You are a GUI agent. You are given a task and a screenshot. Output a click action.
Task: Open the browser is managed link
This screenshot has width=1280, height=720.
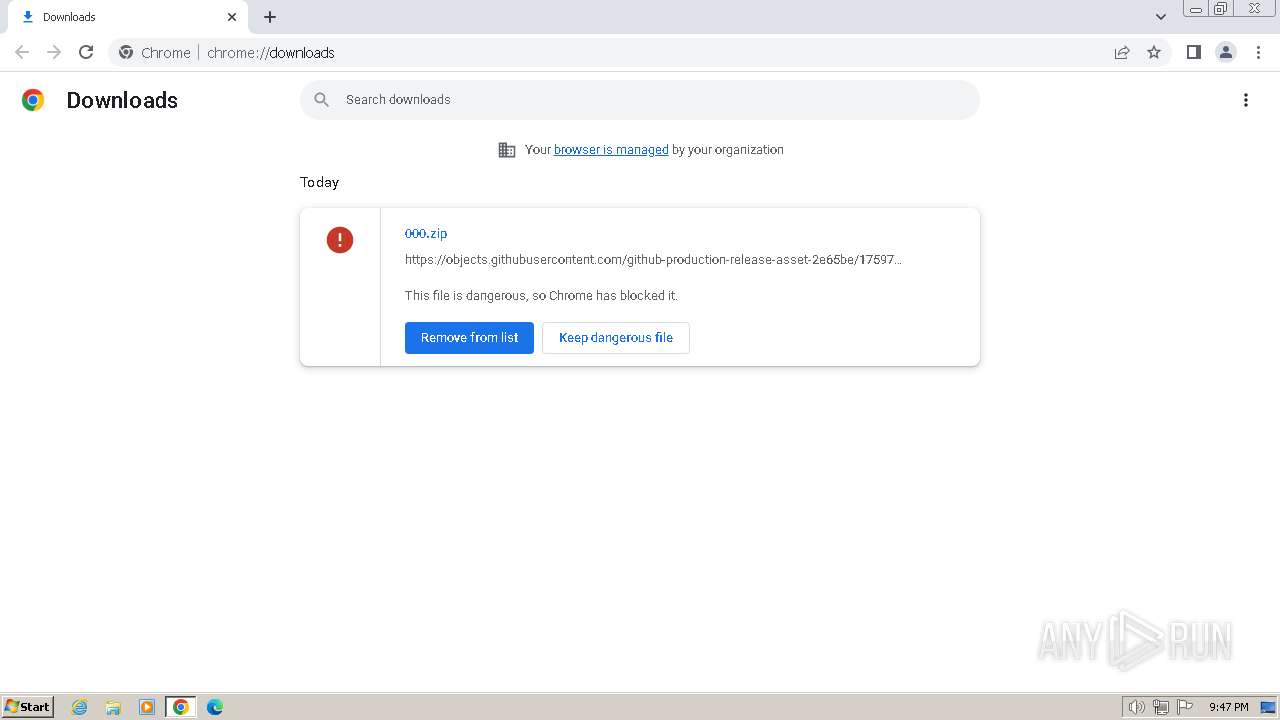click(x=611, y=150)
